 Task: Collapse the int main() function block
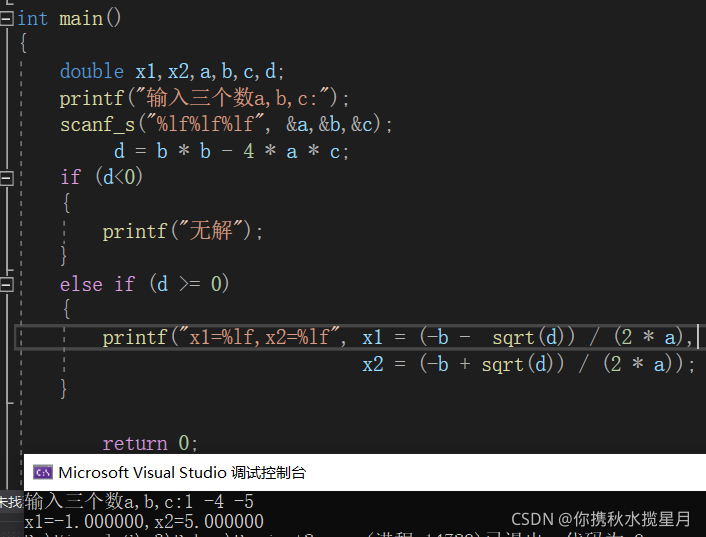click(6, 19)
